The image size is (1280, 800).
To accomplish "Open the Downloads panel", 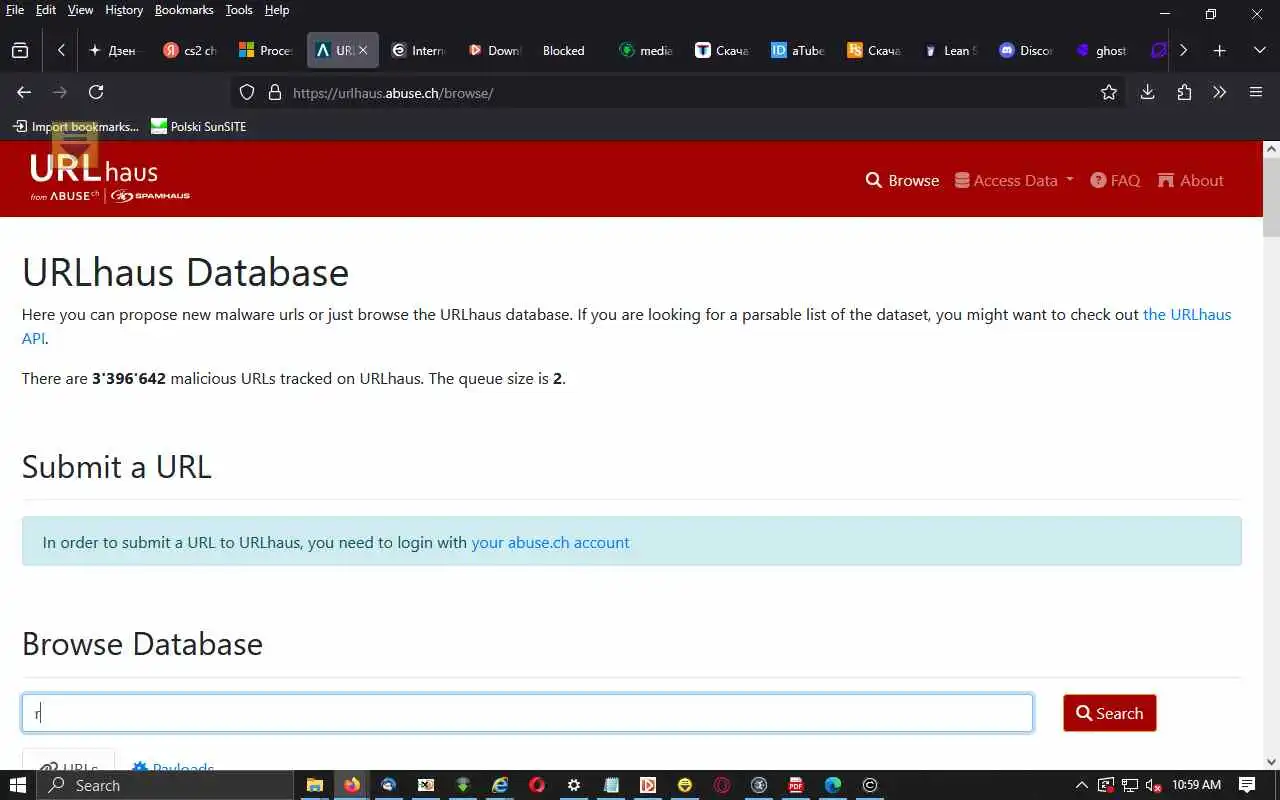I will tap(1147, 92).
